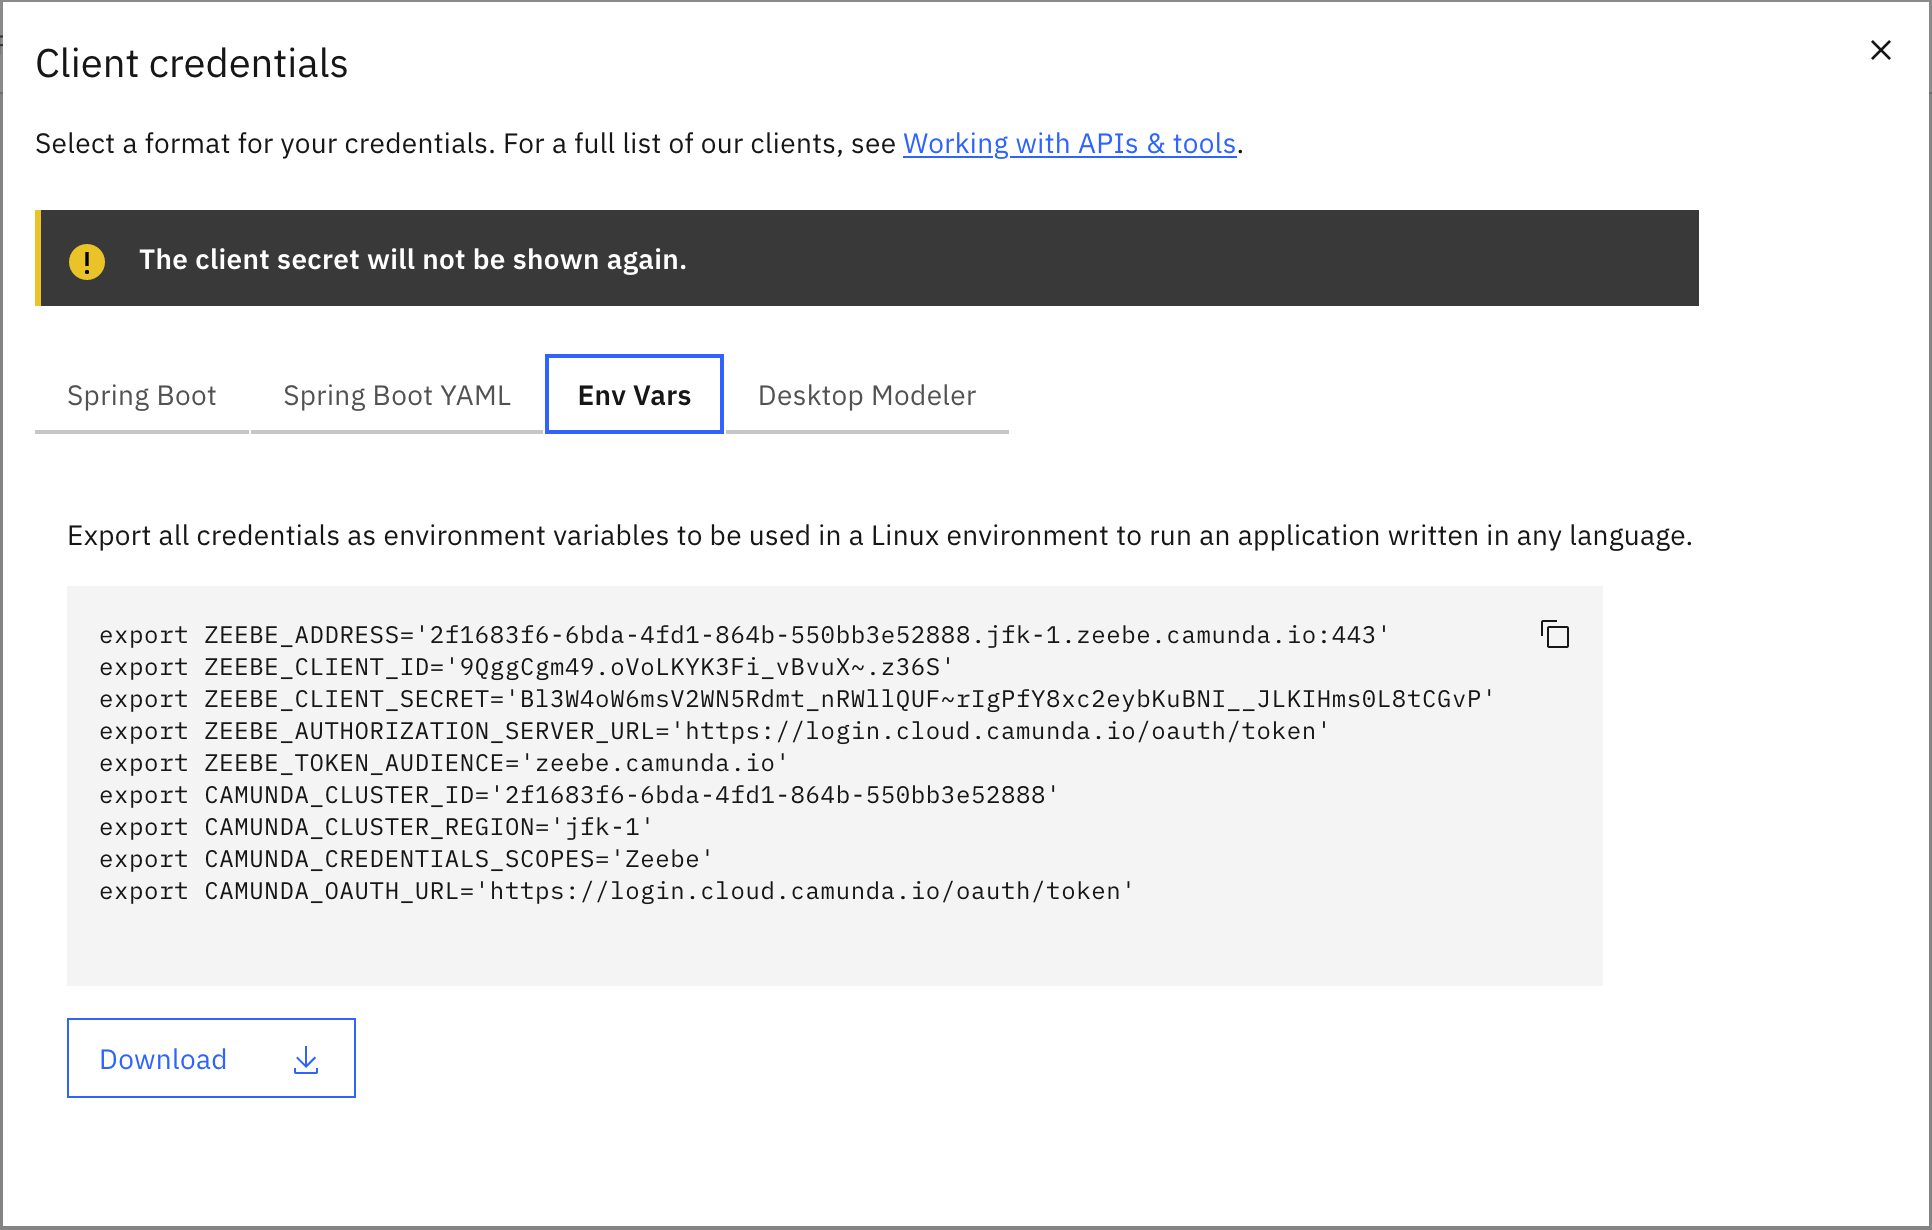Click the CAMUNDA_CREDENTIALS_SCOPES export line

pyautogui.click(x=406, y=860)
